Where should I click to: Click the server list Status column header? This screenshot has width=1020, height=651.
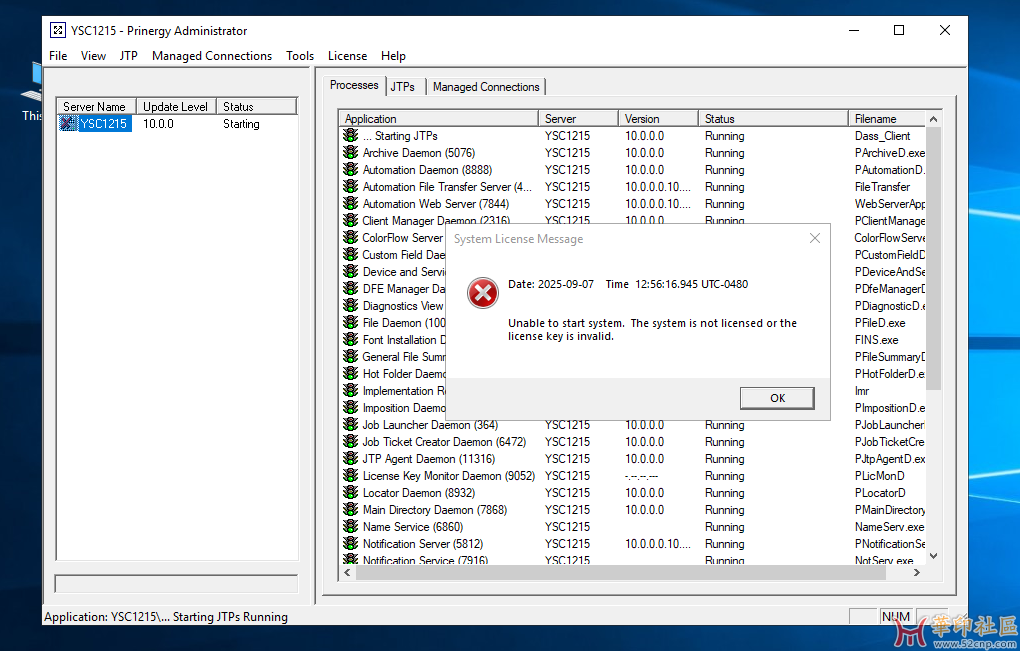(x=256, y=106)
